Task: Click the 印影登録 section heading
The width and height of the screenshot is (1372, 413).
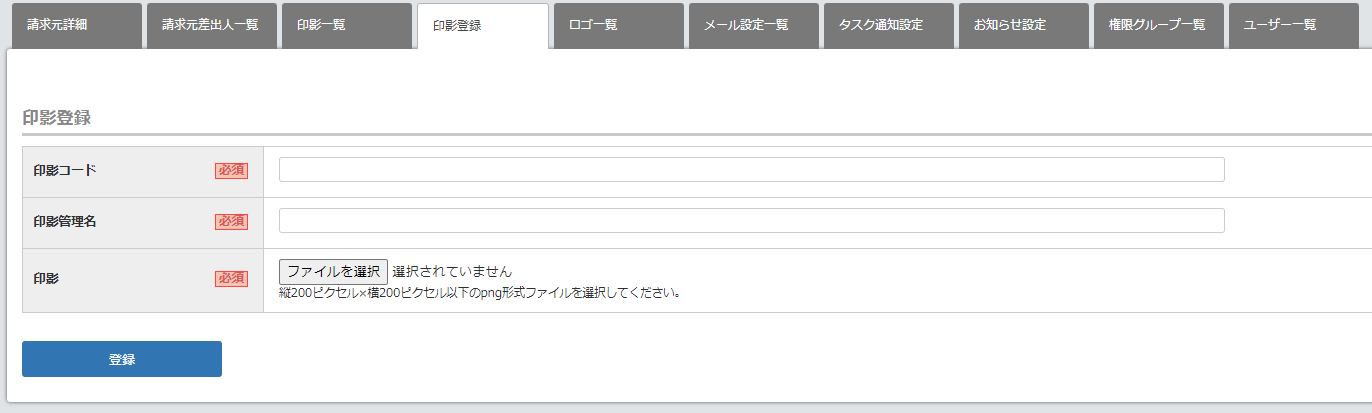Action: click(x=57, y=118)
